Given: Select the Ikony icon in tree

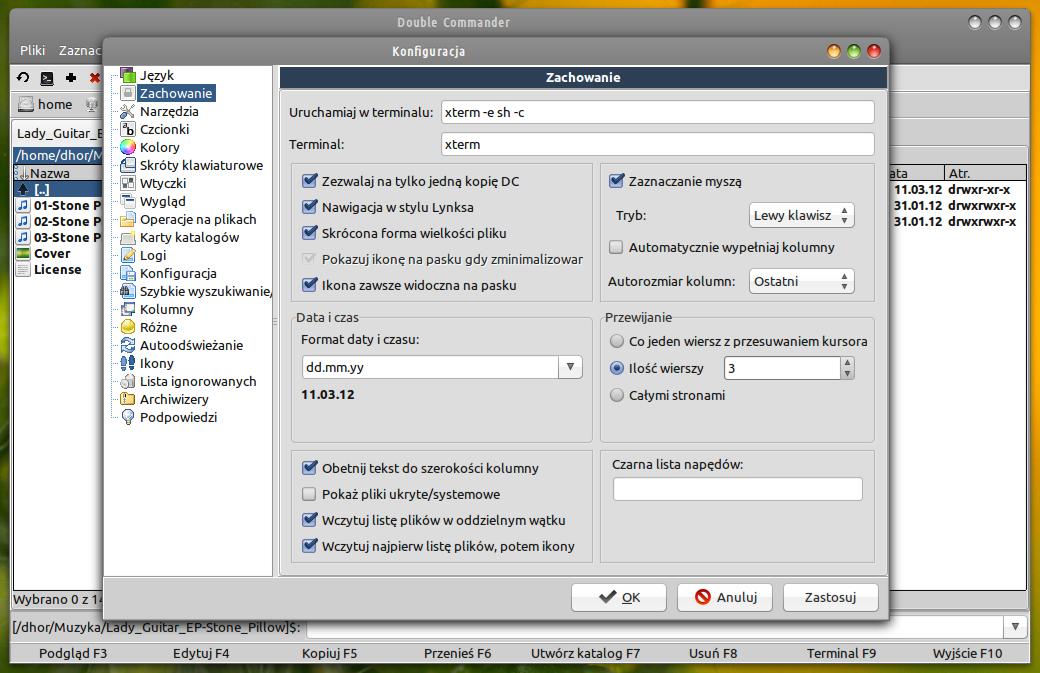Looking at the screenshot, I should point(128,363).
